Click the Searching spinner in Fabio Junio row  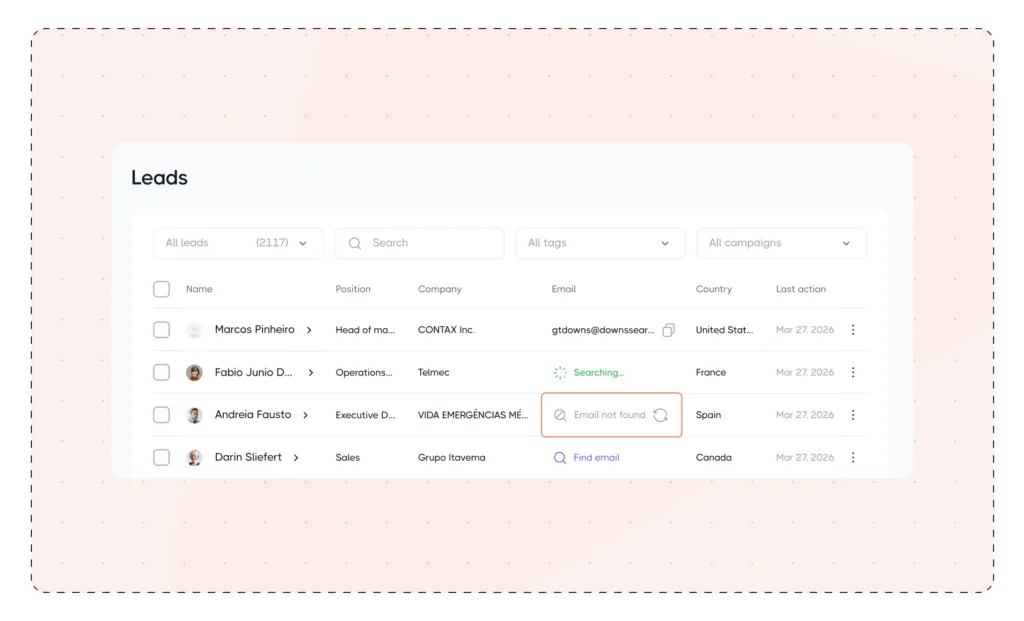[560, 372]
